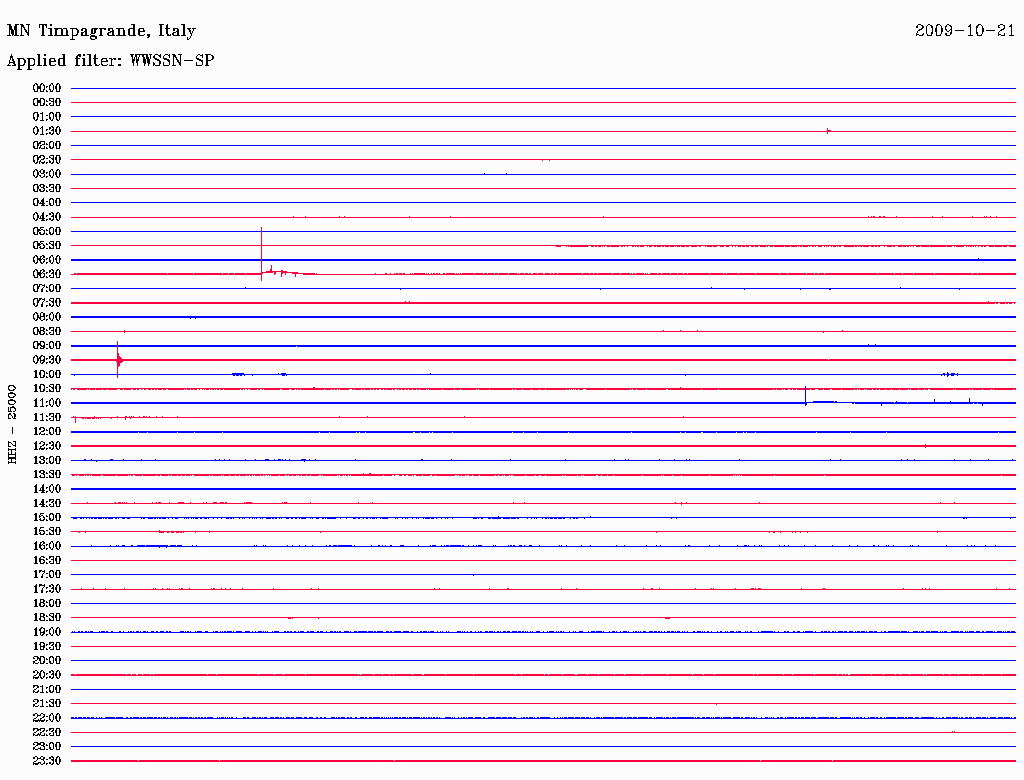Screen dimensions: 1024x780
Task: Click the red seismic event on 09:30 trace
Action: (x=118, y=359)
